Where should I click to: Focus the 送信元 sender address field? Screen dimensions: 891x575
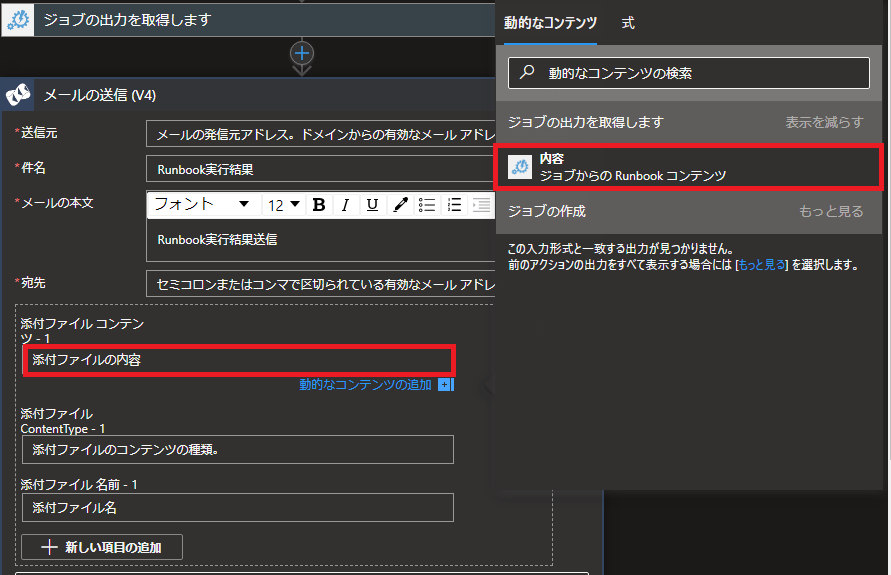(320, 134)
